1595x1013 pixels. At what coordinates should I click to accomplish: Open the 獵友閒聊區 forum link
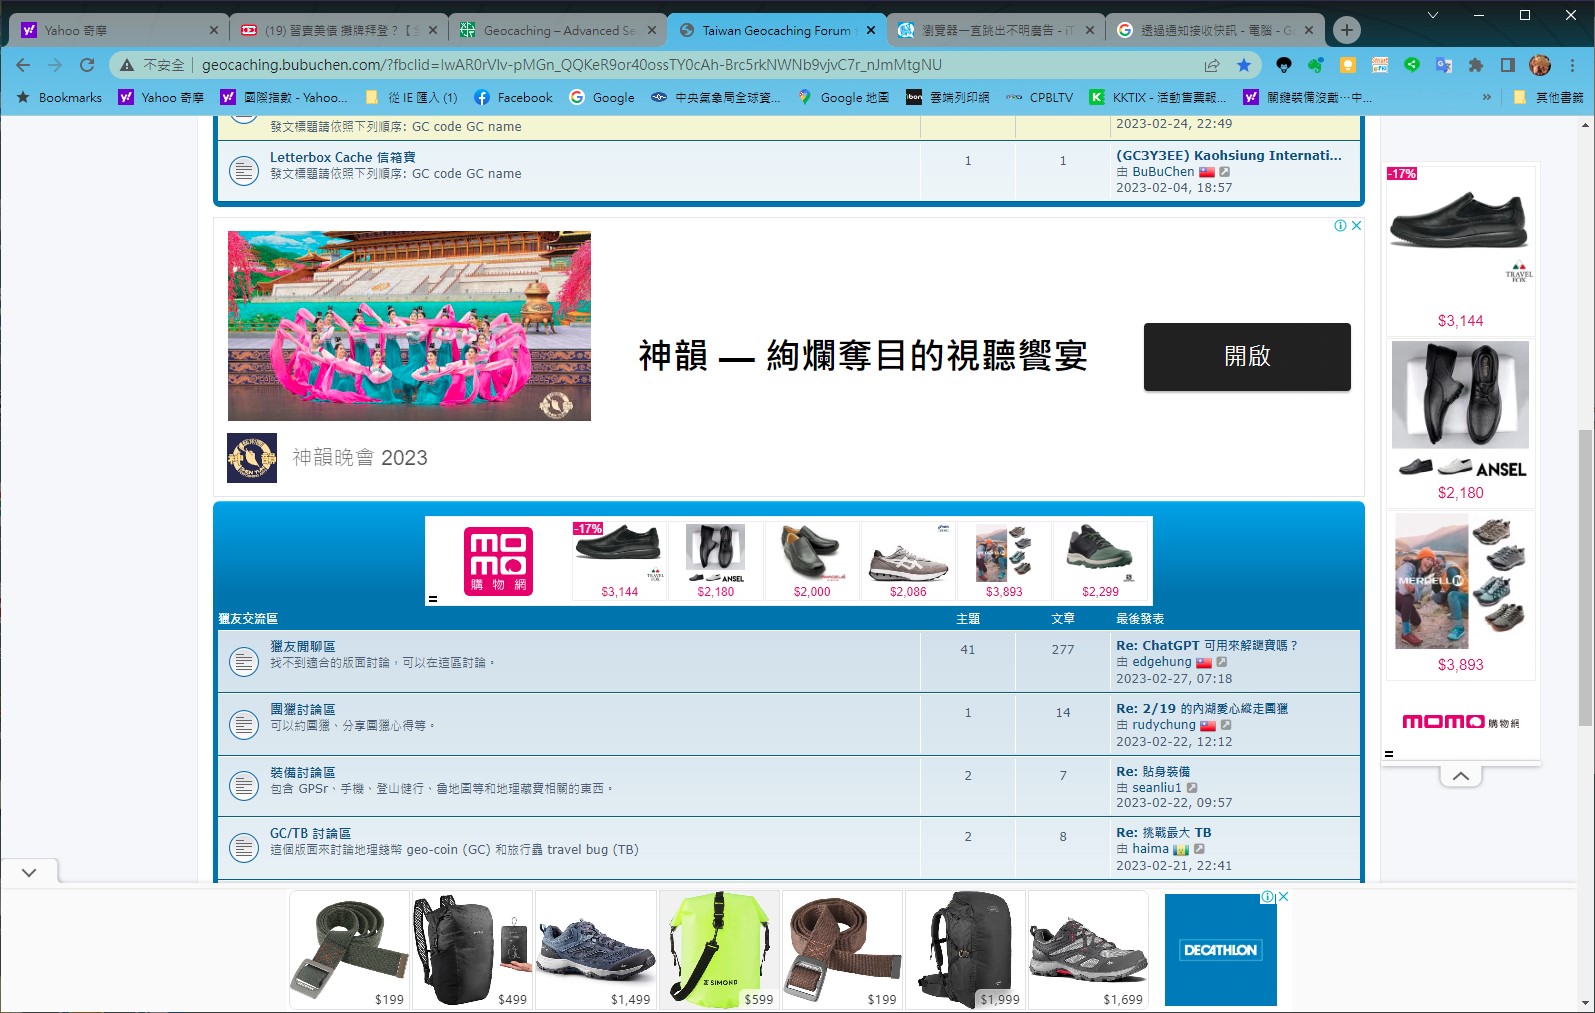pyautogui.click(x=302, y=646)
